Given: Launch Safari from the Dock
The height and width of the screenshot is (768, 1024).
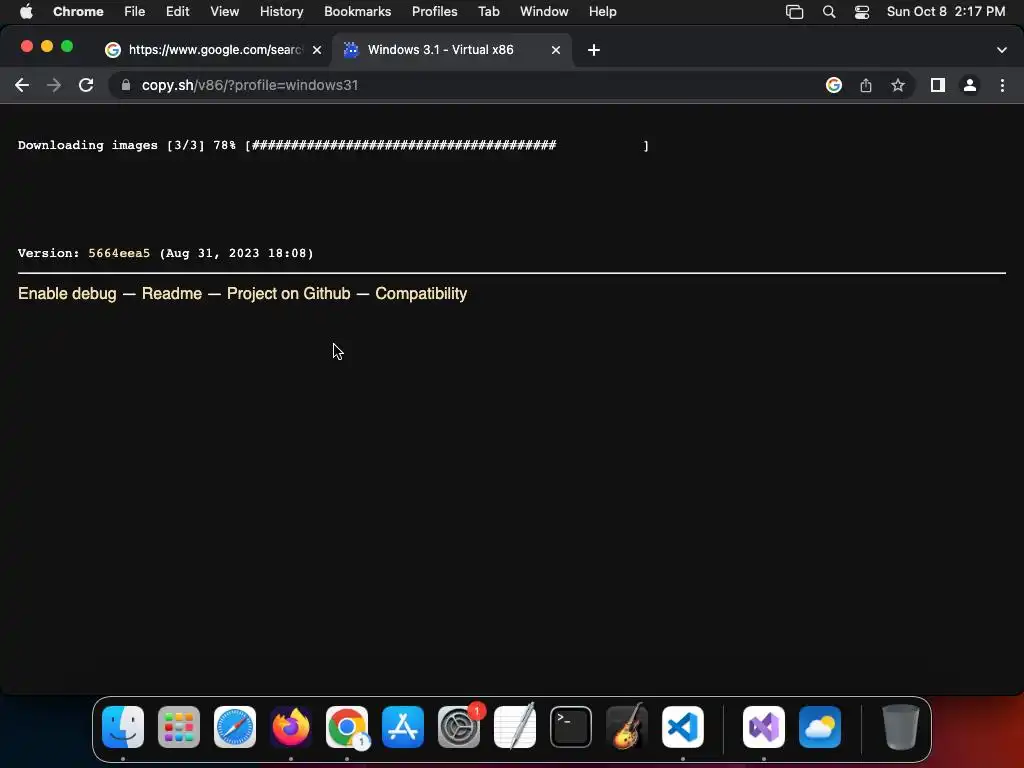Looking at the screenshot, I should (x=235, y=727).
